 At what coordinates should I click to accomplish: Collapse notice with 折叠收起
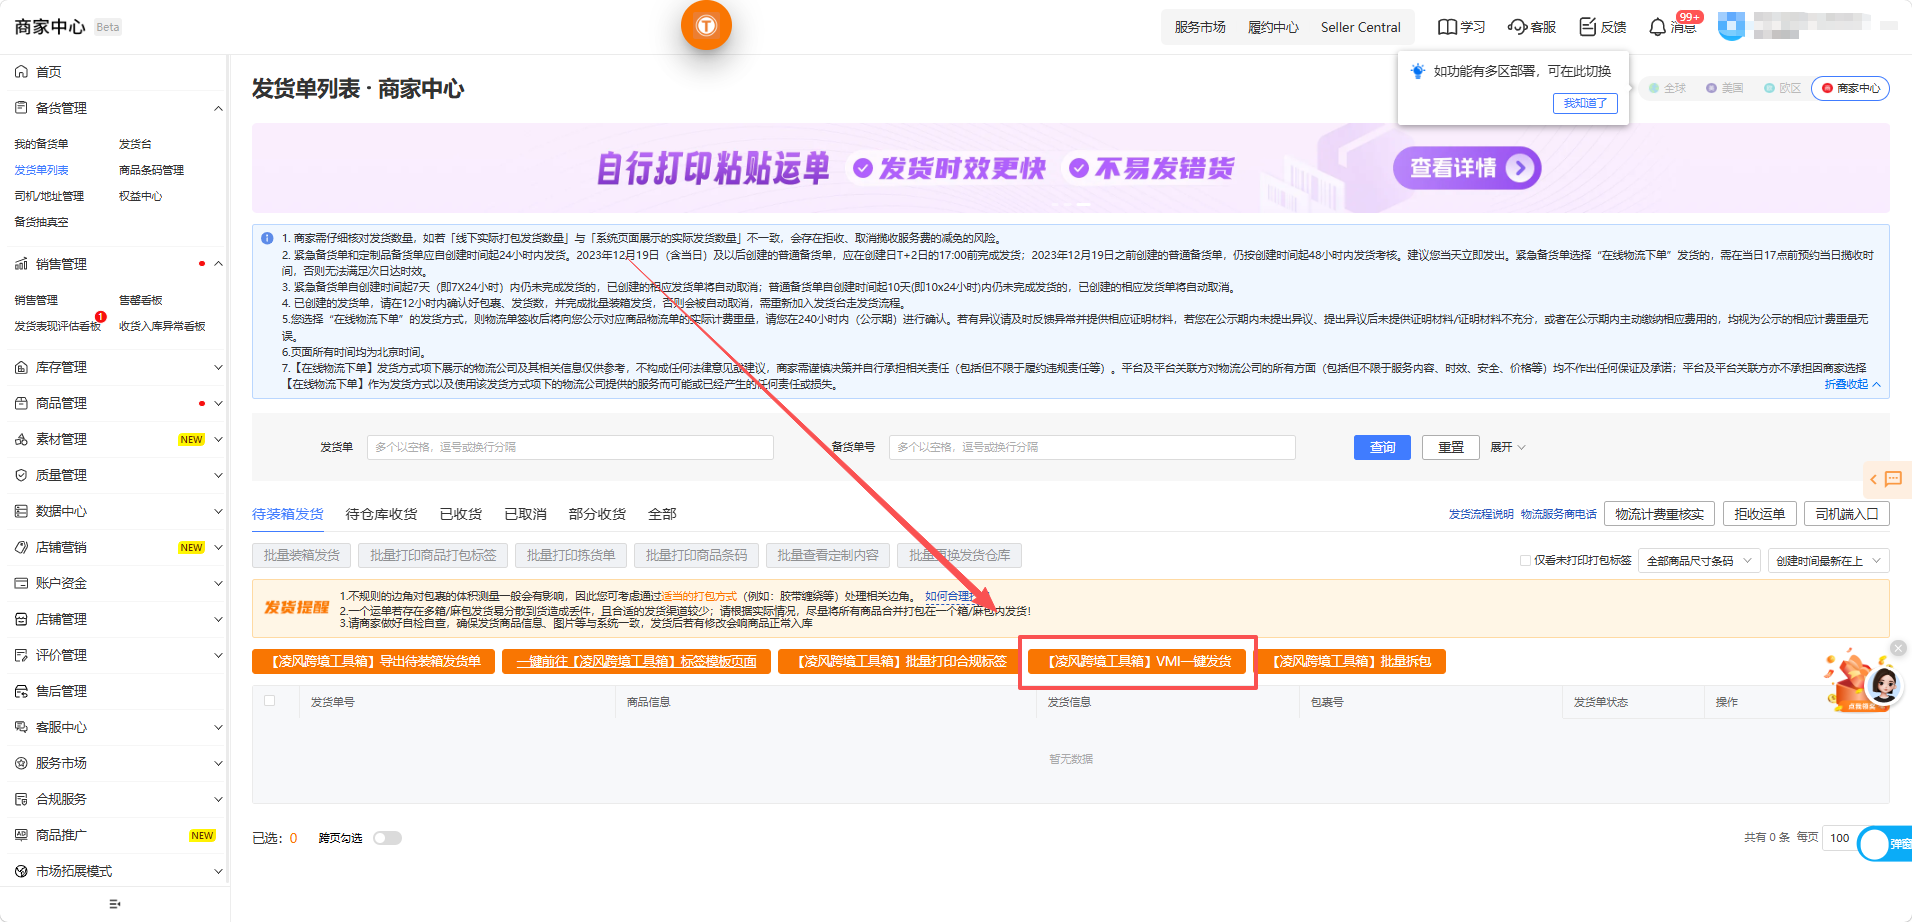coord(1852,385)
